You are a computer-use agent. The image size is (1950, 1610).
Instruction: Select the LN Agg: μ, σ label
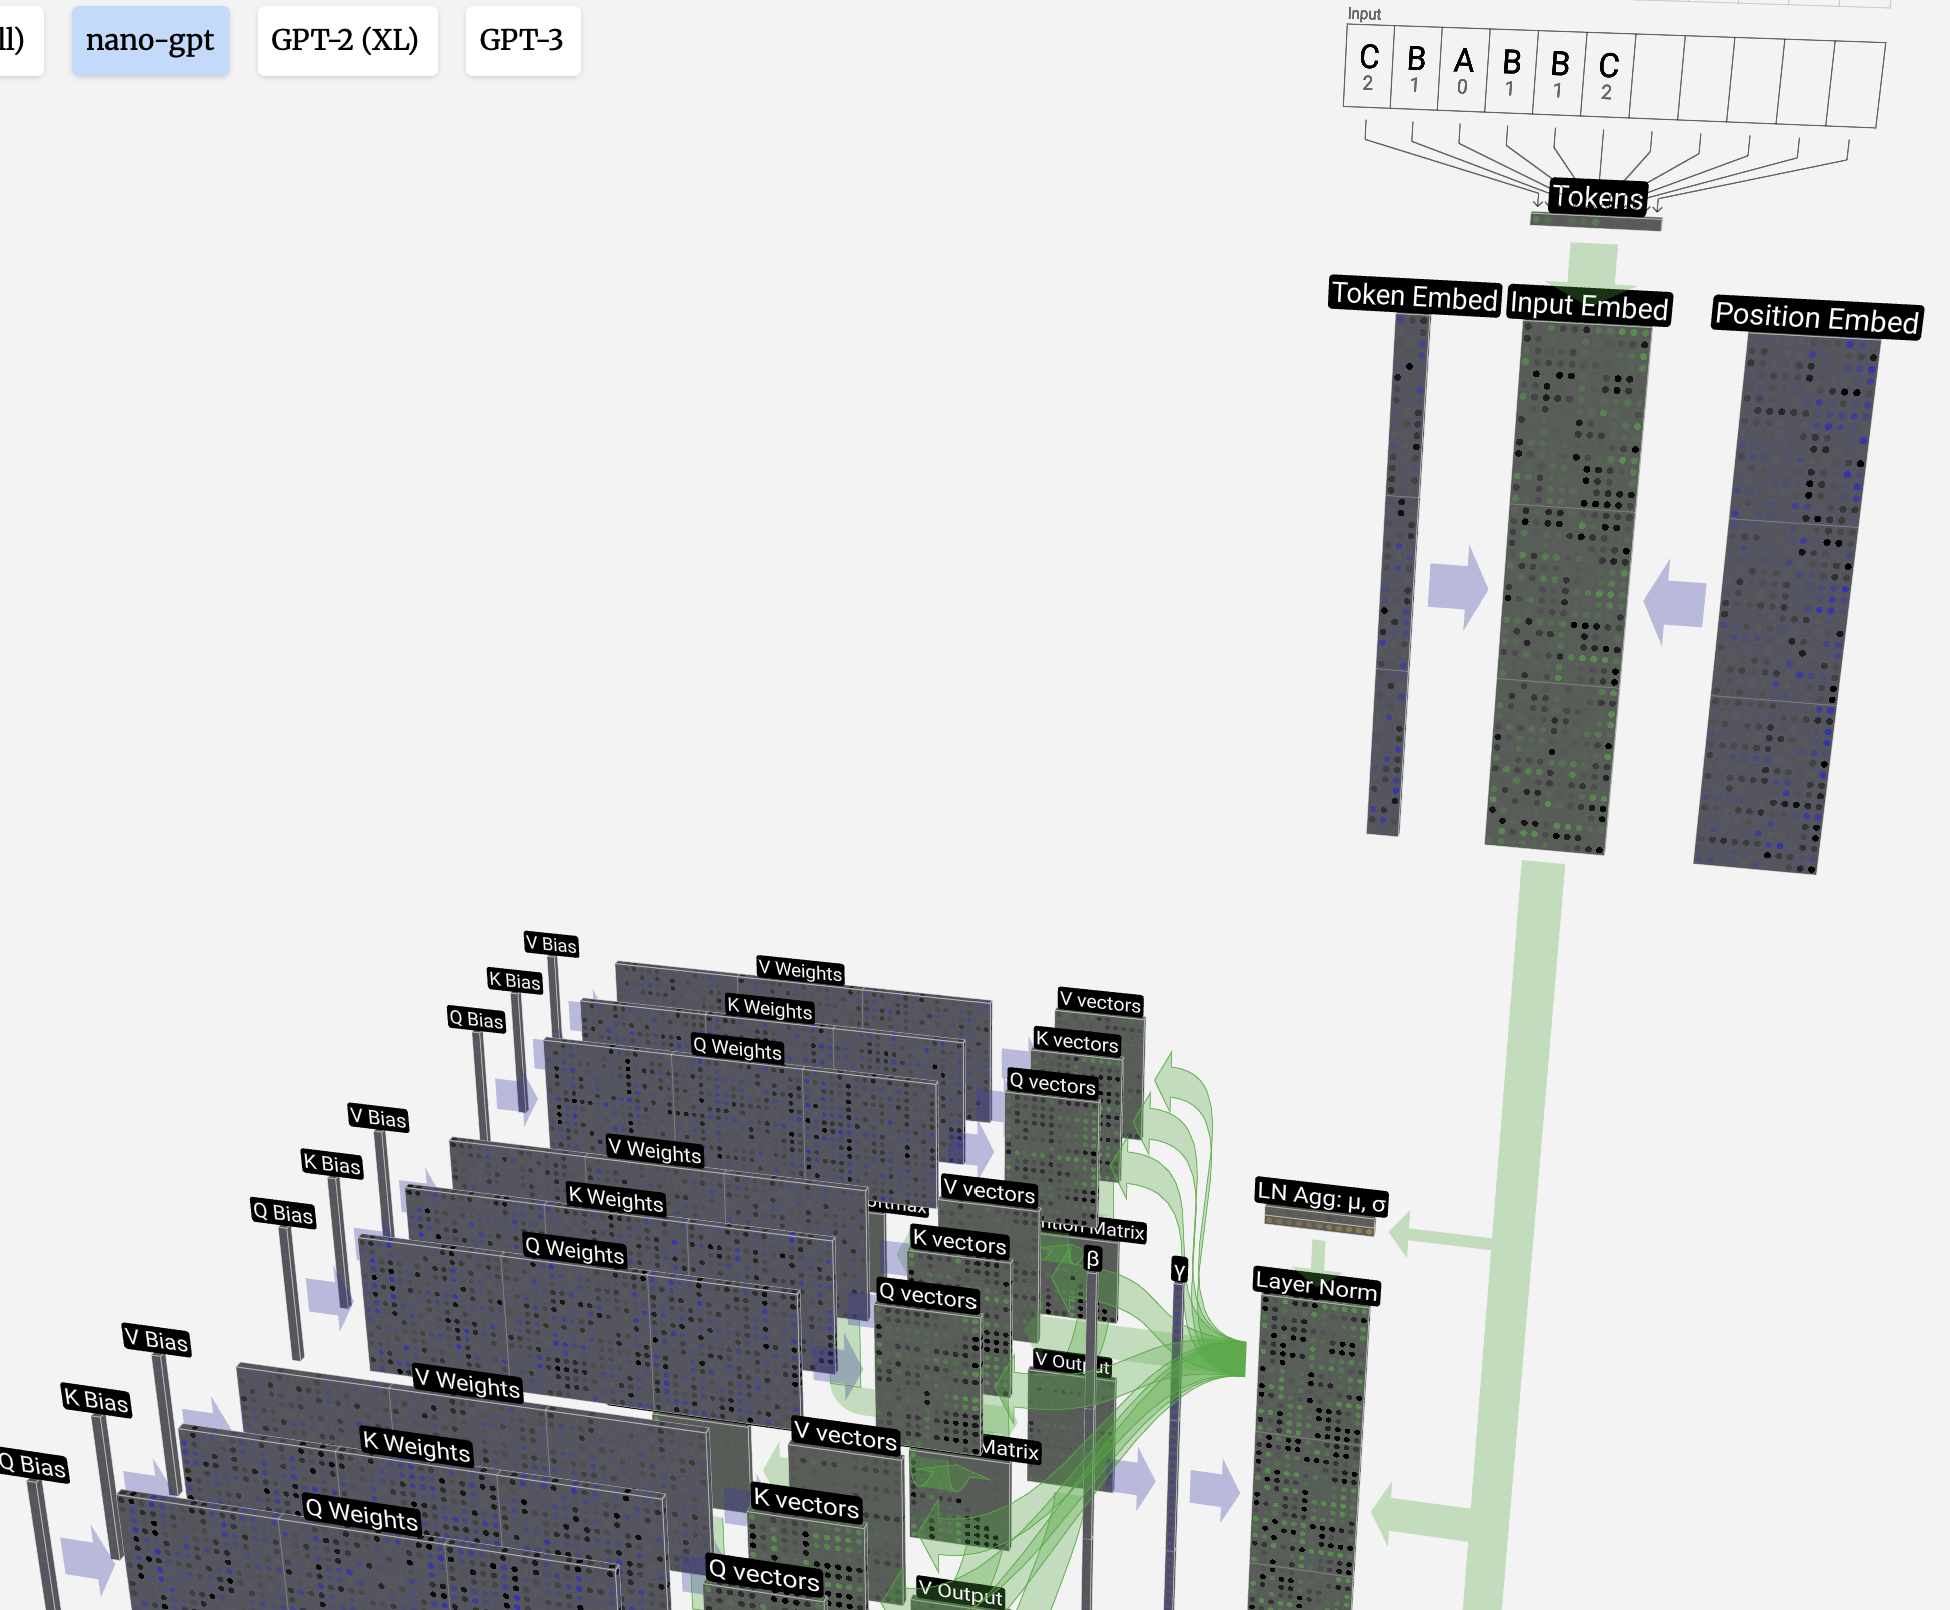(1320, 1196)
